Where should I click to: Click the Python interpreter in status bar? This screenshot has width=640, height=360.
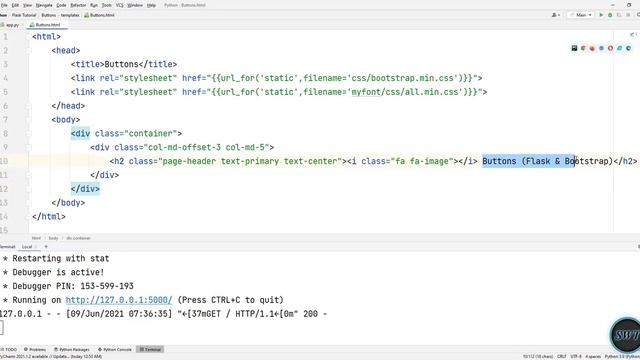click(x=622, y=357)
